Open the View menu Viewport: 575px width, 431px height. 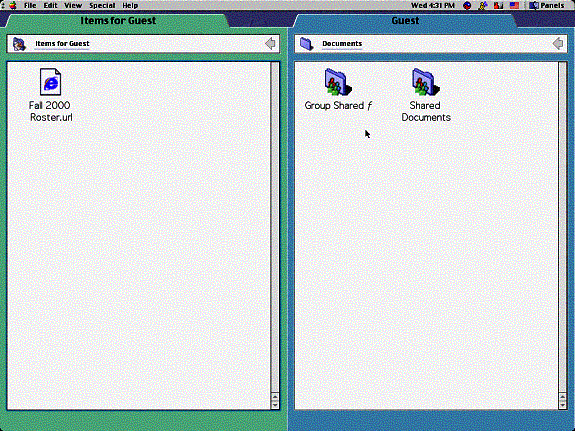pos(73,5)
